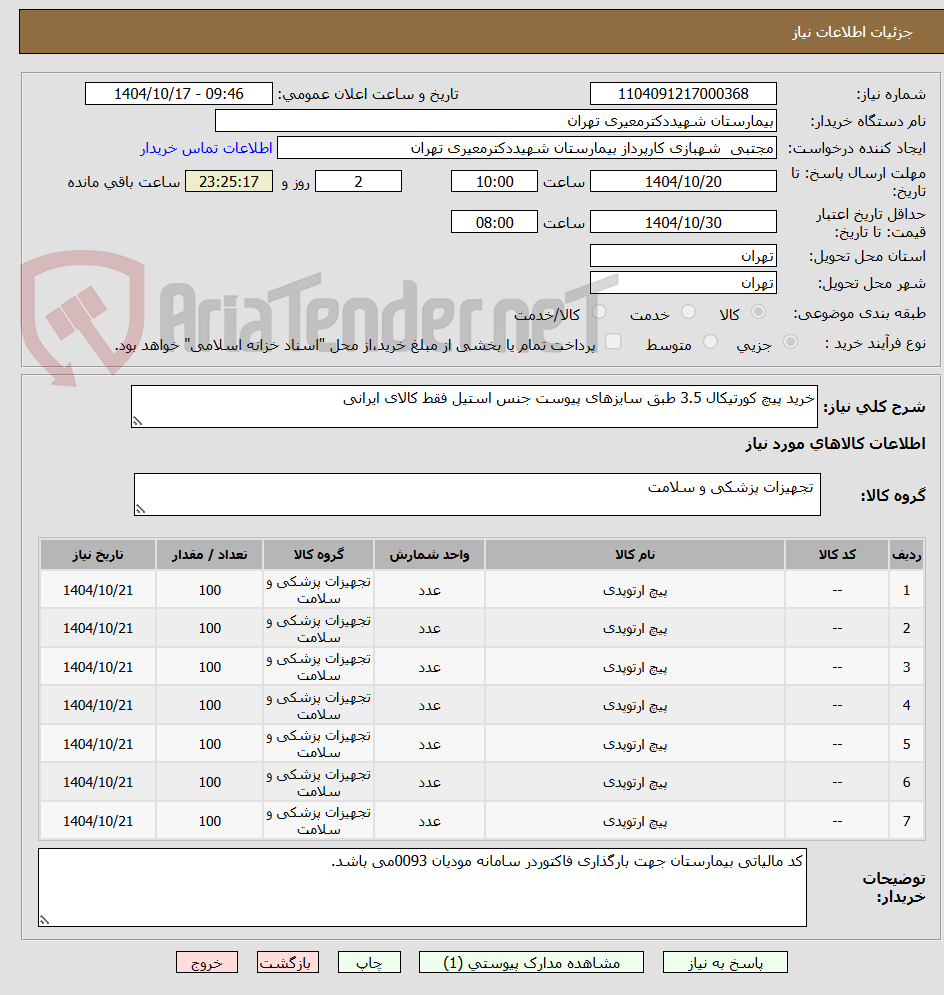This screenshot has height=995, width=944.
Task: Click date 1404/10/21 in row 6
Action: (98, 782)
